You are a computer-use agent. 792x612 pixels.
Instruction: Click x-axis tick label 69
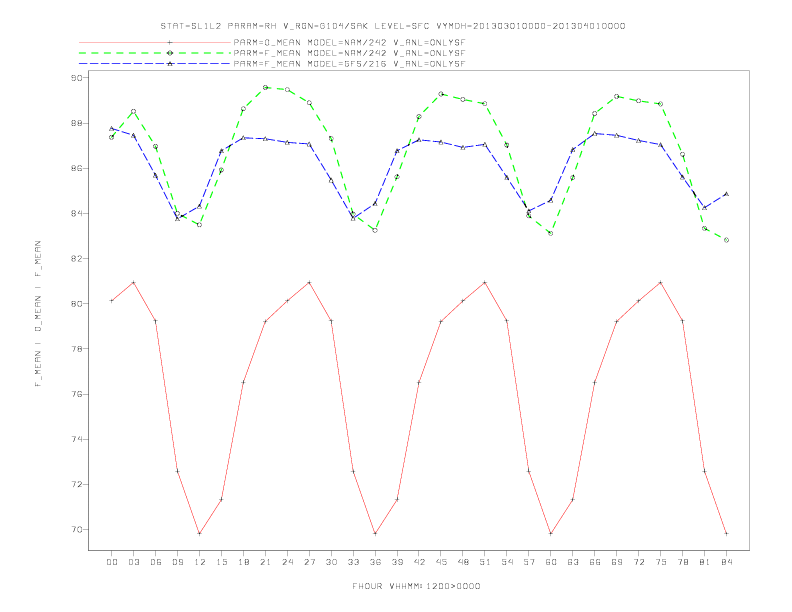(x=617, y=562)
